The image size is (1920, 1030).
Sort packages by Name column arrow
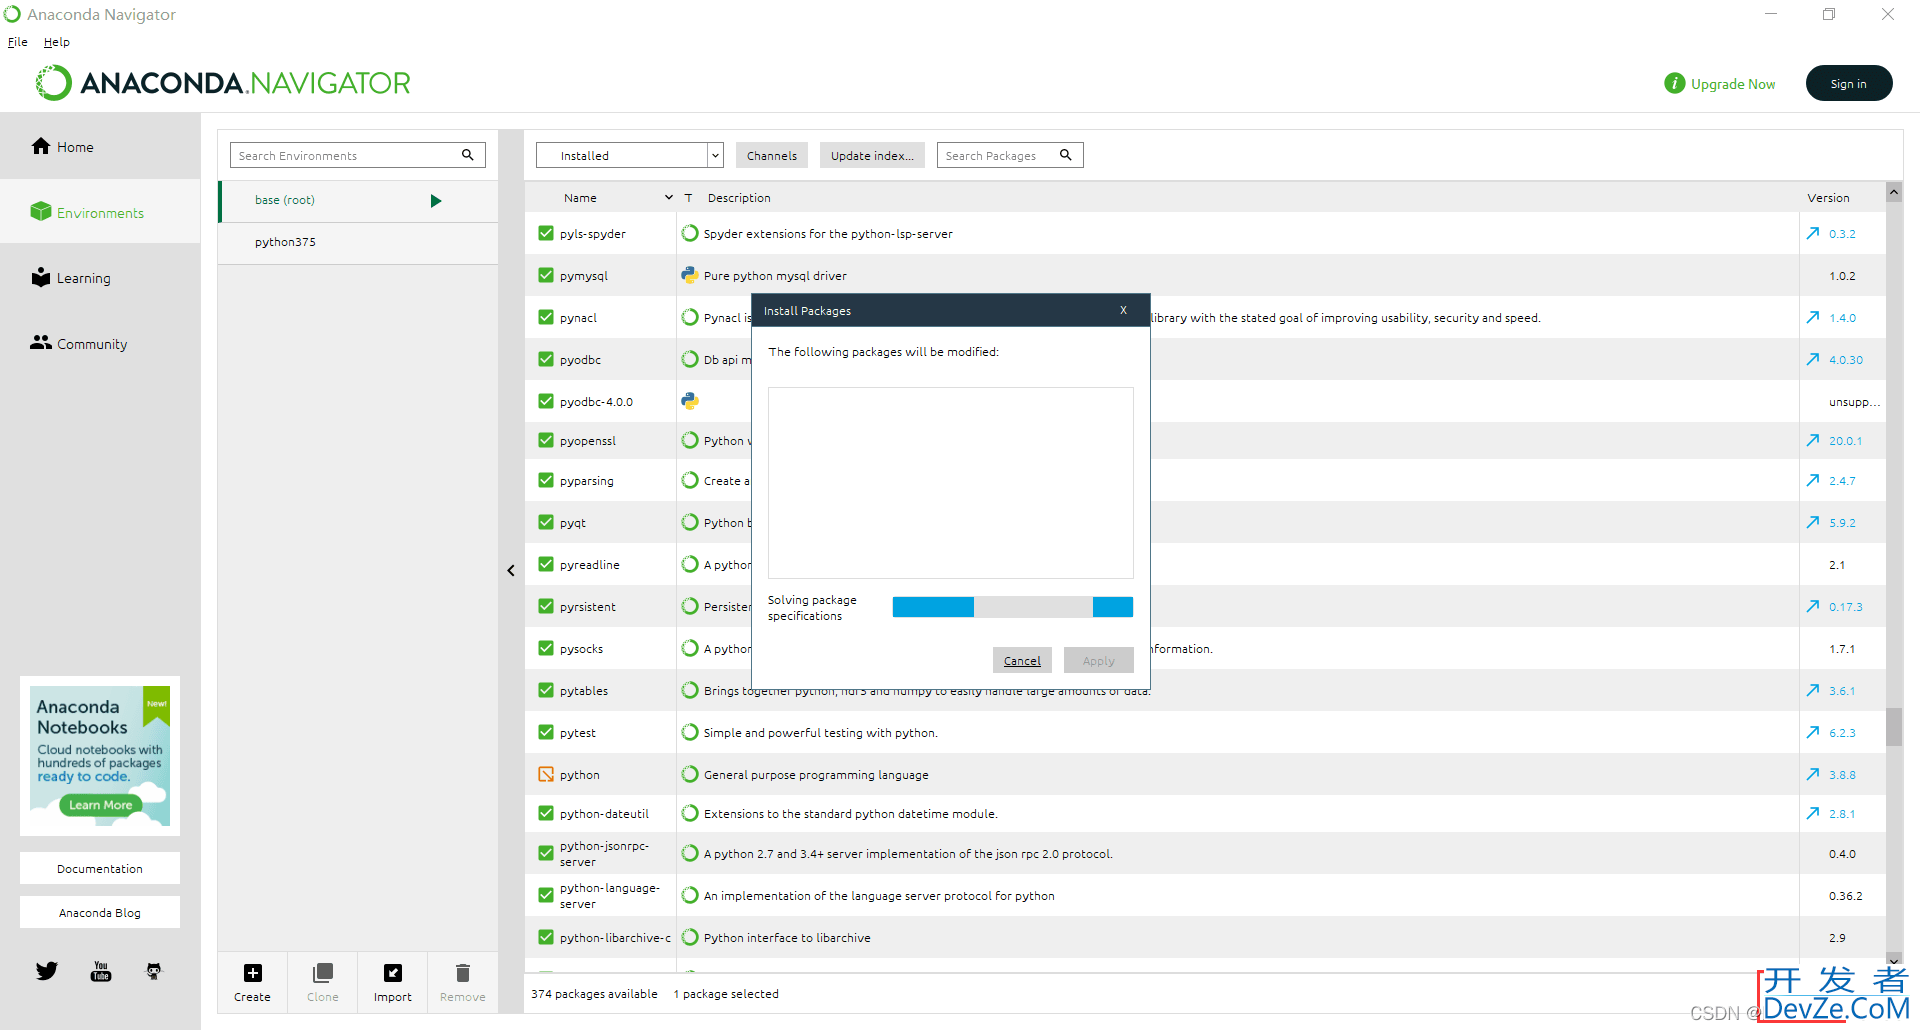coord(669,198)
